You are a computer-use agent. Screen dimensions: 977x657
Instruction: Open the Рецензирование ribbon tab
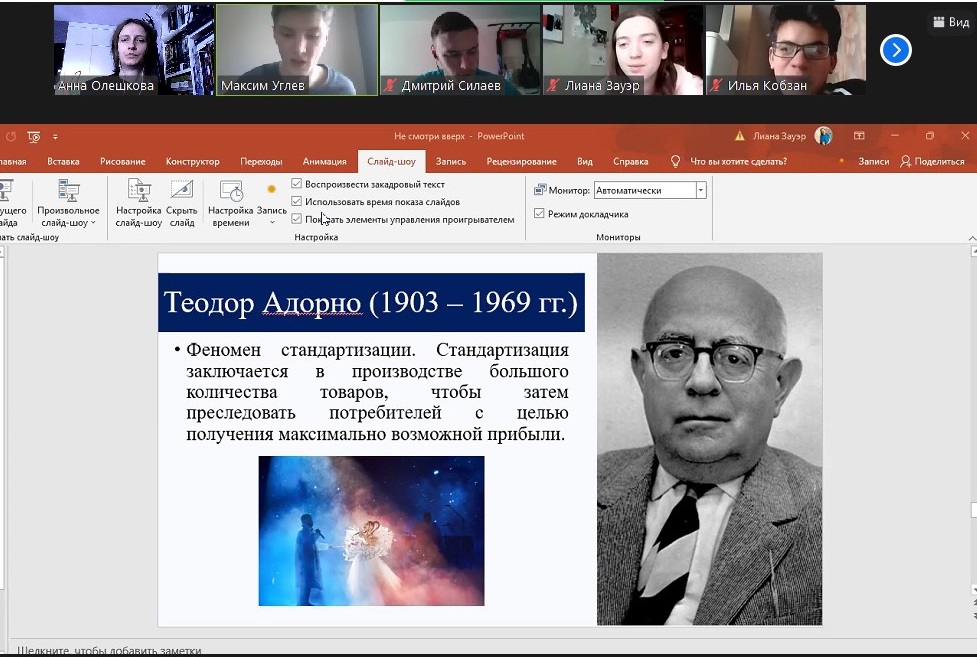tap(521, 161)
